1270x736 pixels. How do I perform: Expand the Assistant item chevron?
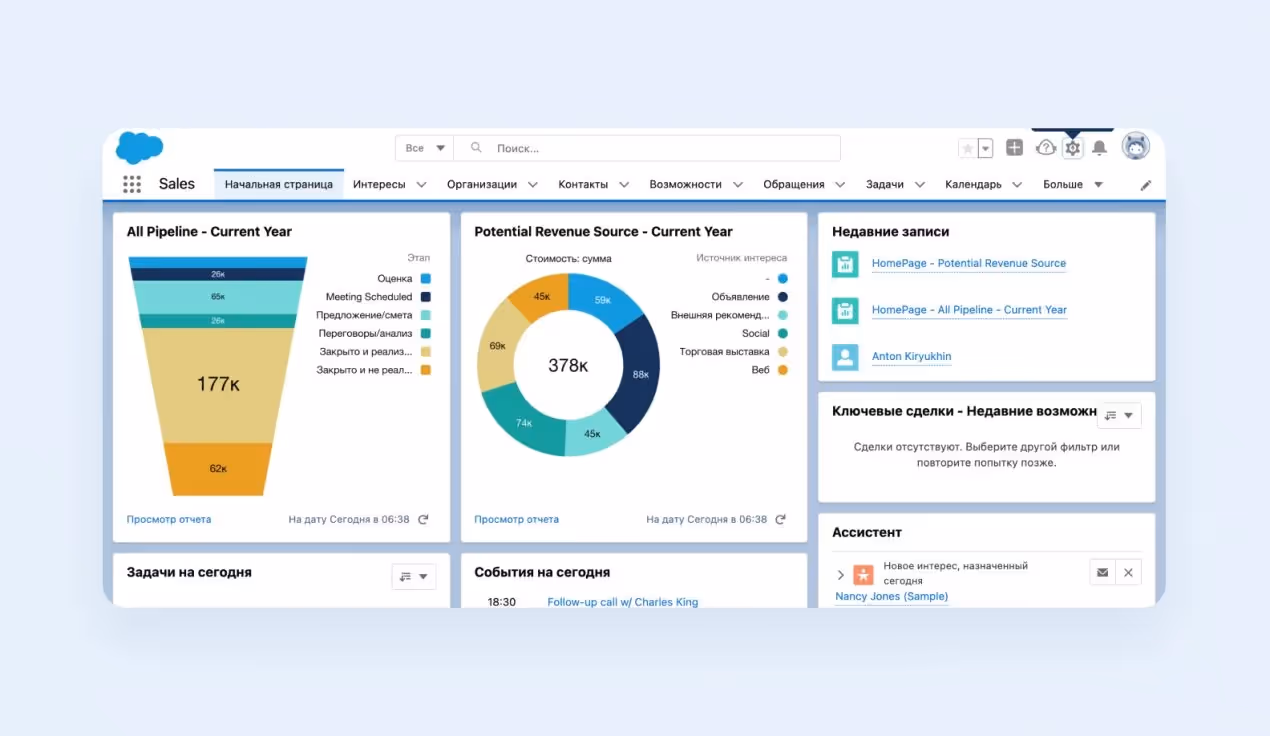pyautogui.click(x=840, y=574)
